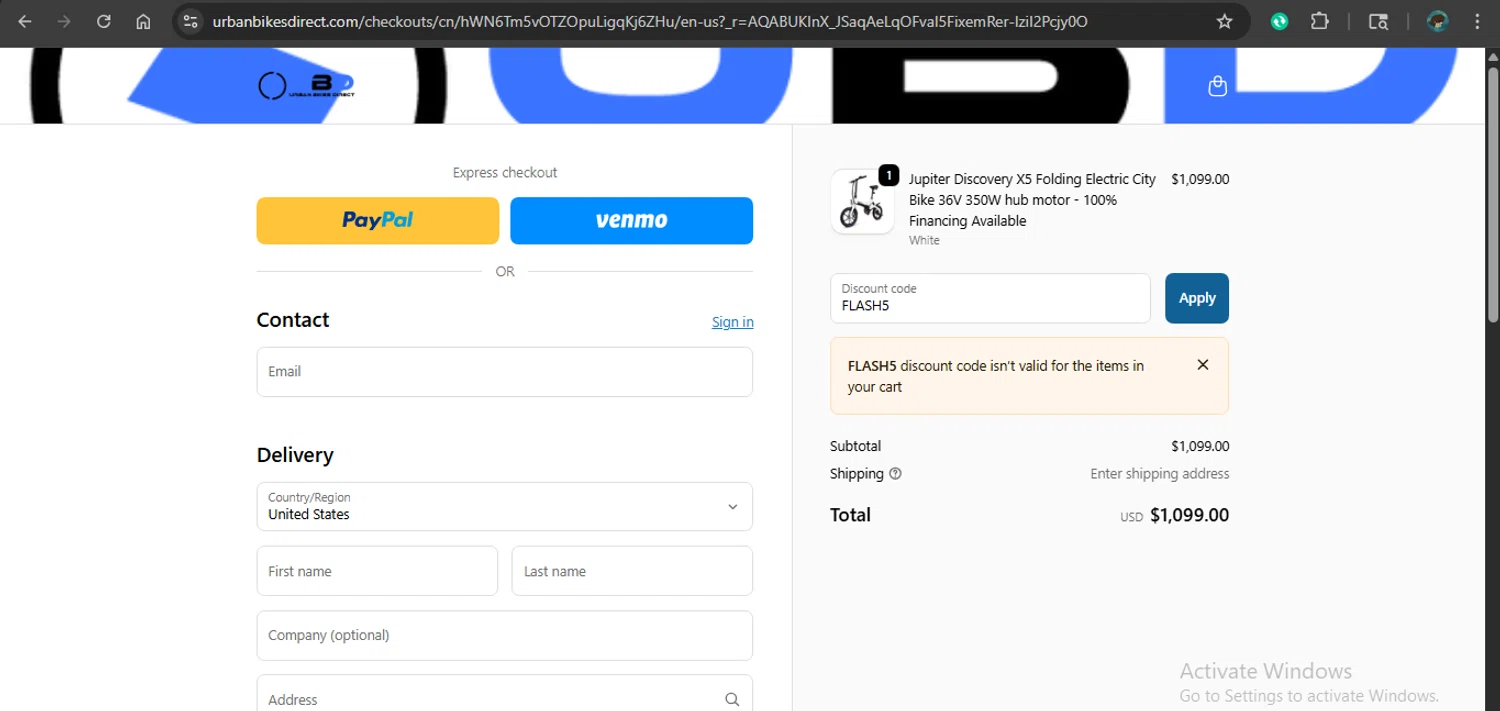
Task: Expand the Country/Region dropdown
Action: tap(505, 506)
